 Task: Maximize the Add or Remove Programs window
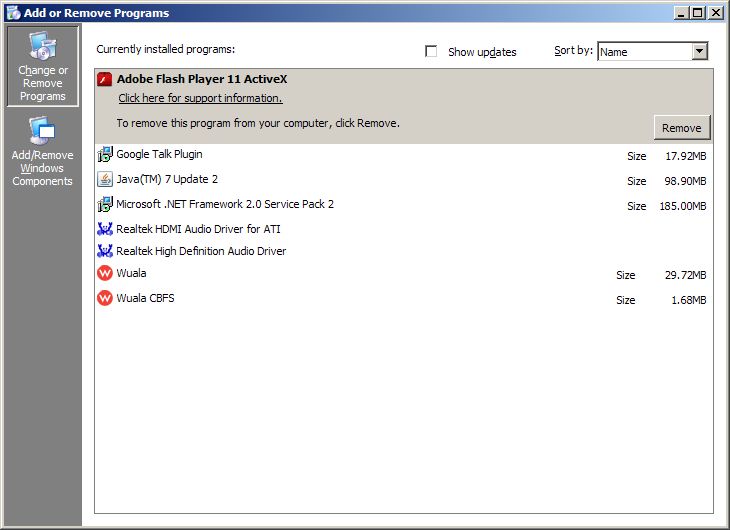[697, 13]
